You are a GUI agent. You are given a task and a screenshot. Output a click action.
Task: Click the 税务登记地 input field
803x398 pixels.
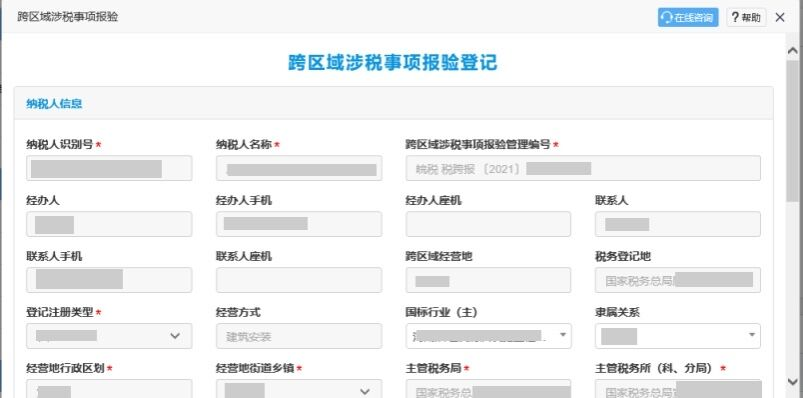pos(678,280)
